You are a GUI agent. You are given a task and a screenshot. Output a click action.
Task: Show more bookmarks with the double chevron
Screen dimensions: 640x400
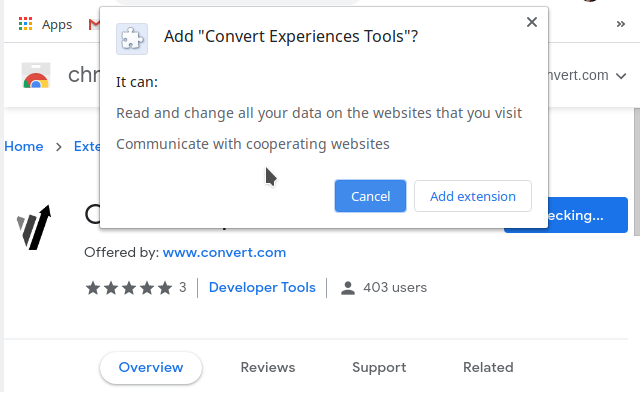(620, 24)
